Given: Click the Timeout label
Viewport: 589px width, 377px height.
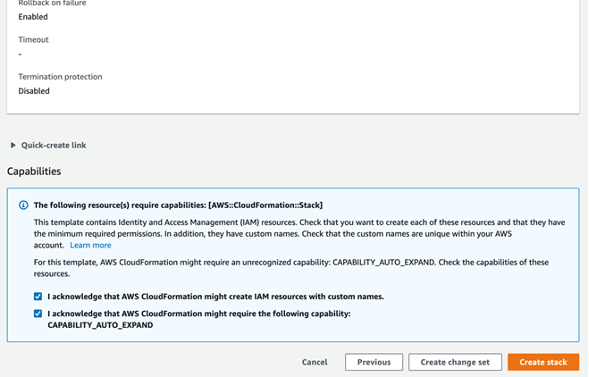Looking at the screenshot, I should (x=33, y=40).
